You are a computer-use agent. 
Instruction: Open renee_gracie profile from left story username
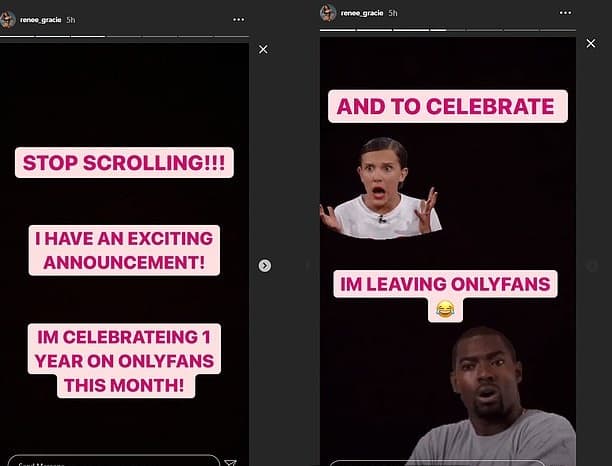(x=41, y=20)
